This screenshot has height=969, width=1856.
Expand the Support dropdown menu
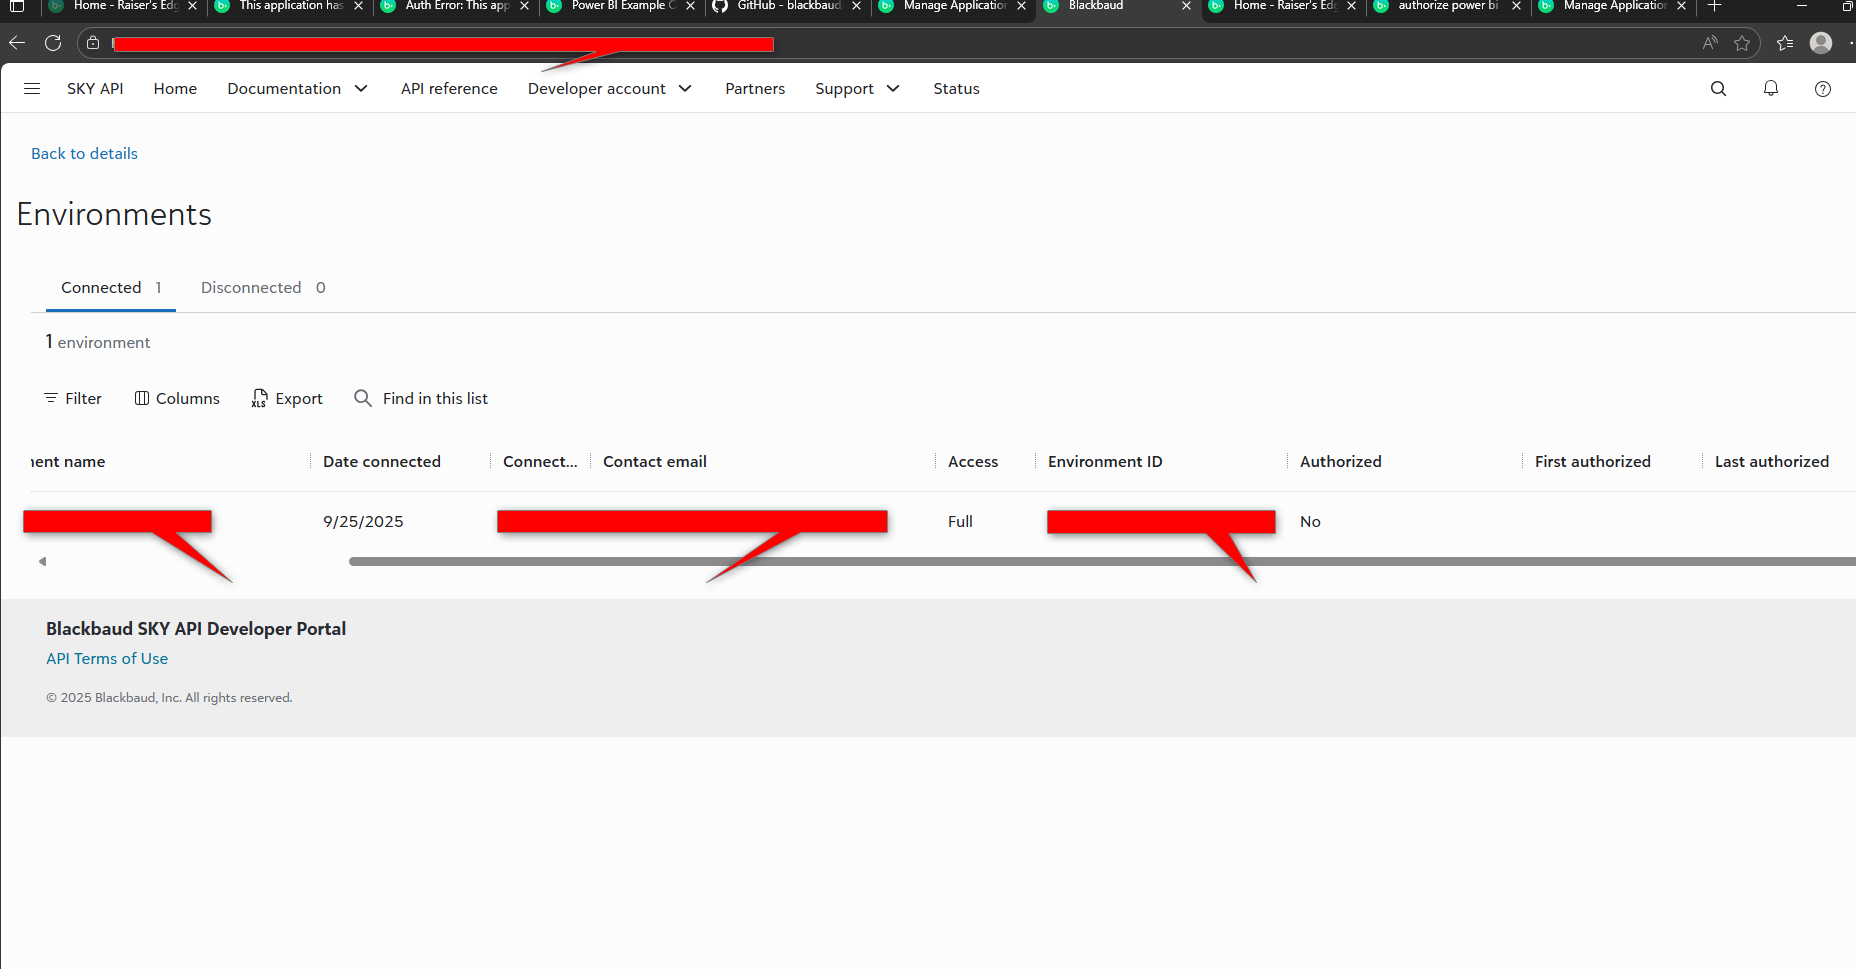[x=858, y=89]
